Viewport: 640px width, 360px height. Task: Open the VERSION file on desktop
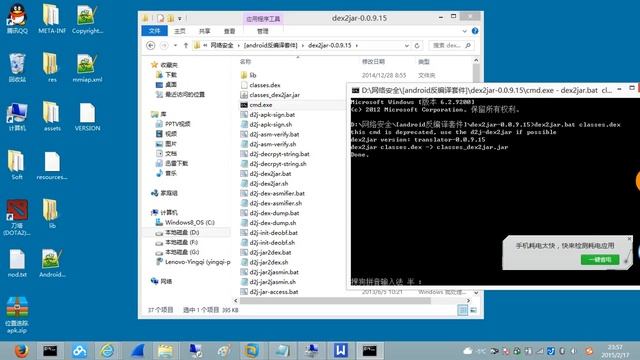[87, 117]
